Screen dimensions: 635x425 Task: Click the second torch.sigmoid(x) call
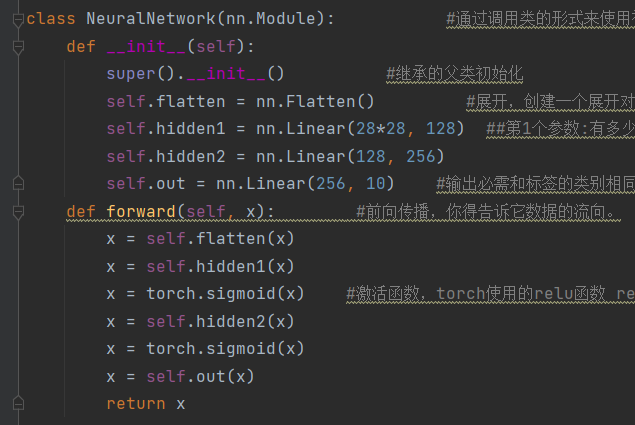(225, 349)
